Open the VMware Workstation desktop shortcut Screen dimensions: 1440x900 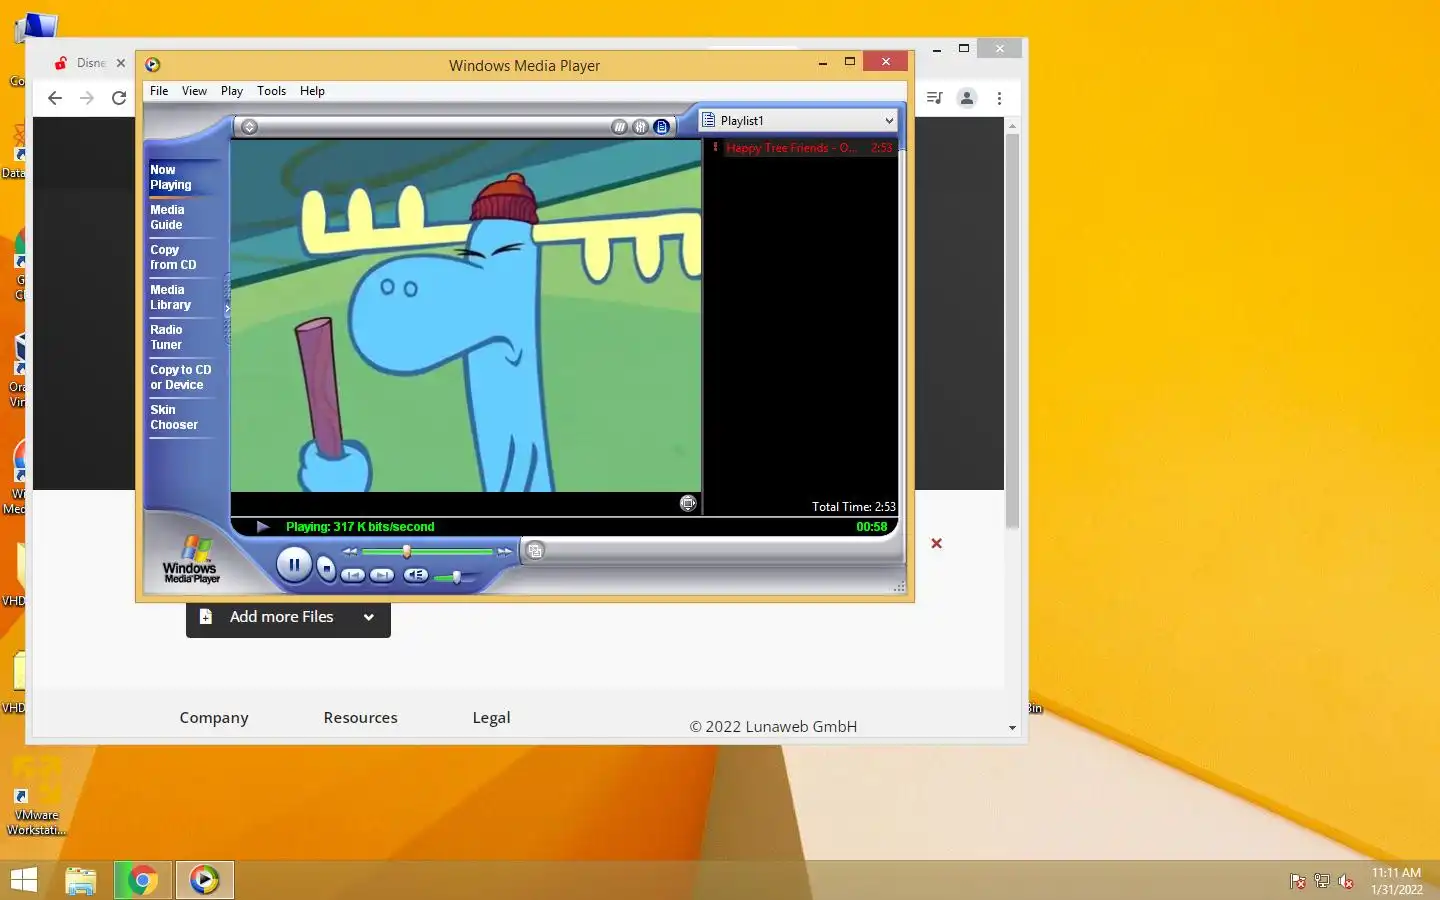click(x=37, y=797)
